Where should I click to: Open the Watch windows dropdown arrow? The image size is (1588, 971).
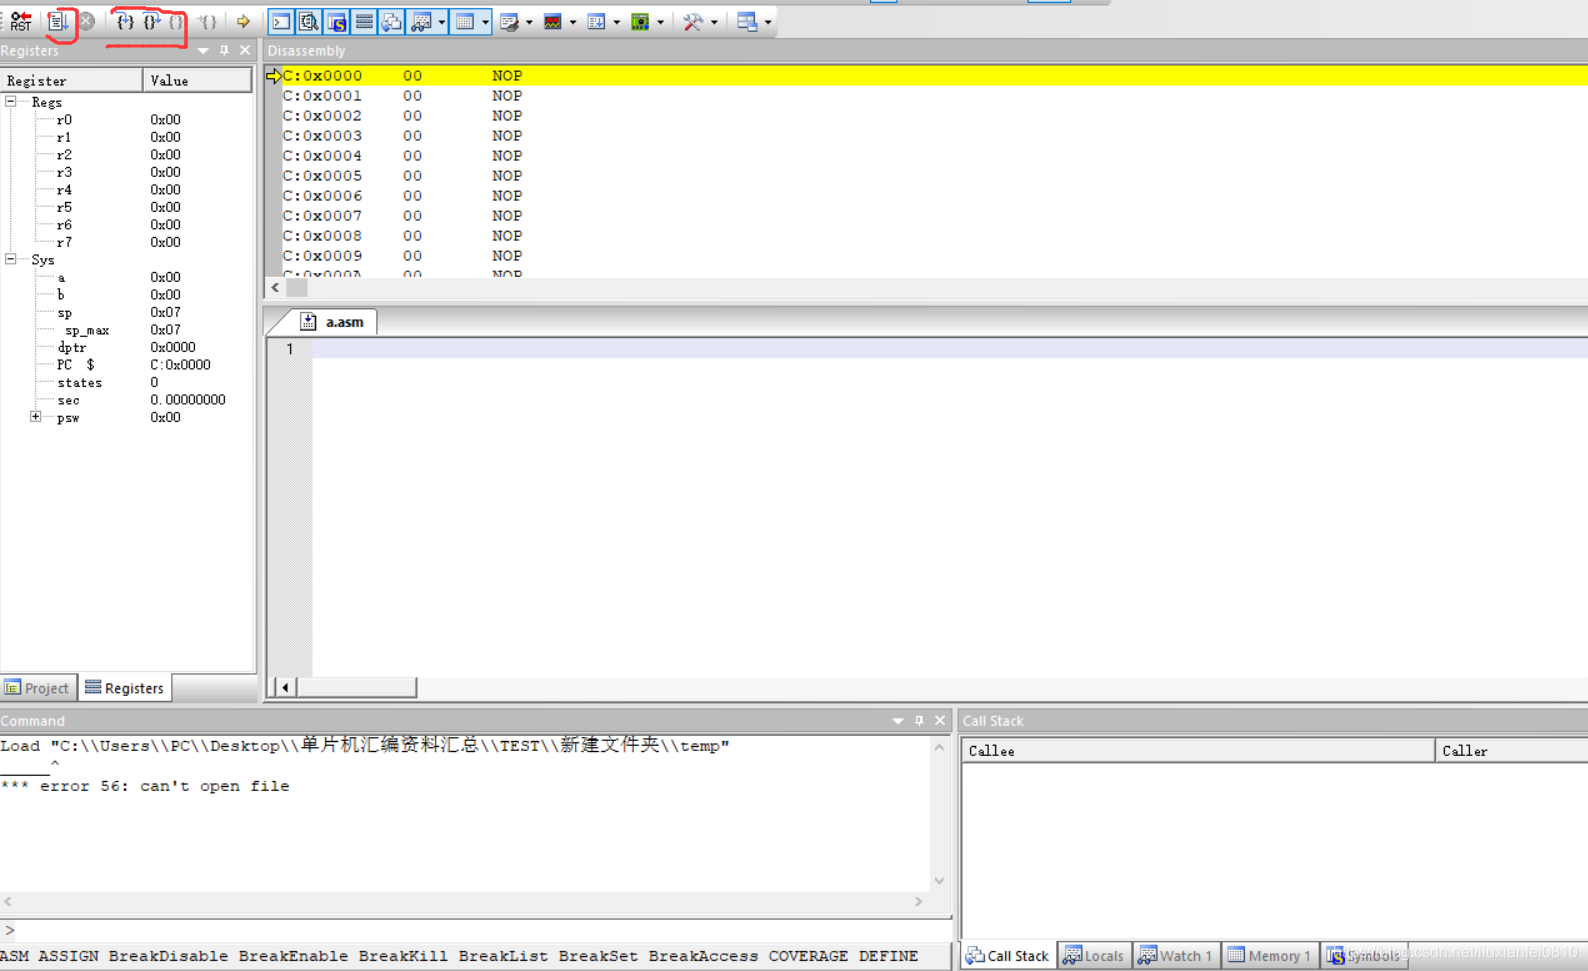441,22
